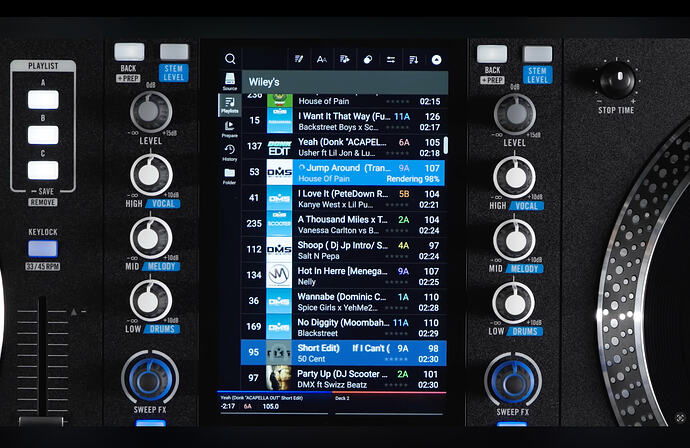
Task: Touch the right High/Vocal knob
Action: click(514, 177)
